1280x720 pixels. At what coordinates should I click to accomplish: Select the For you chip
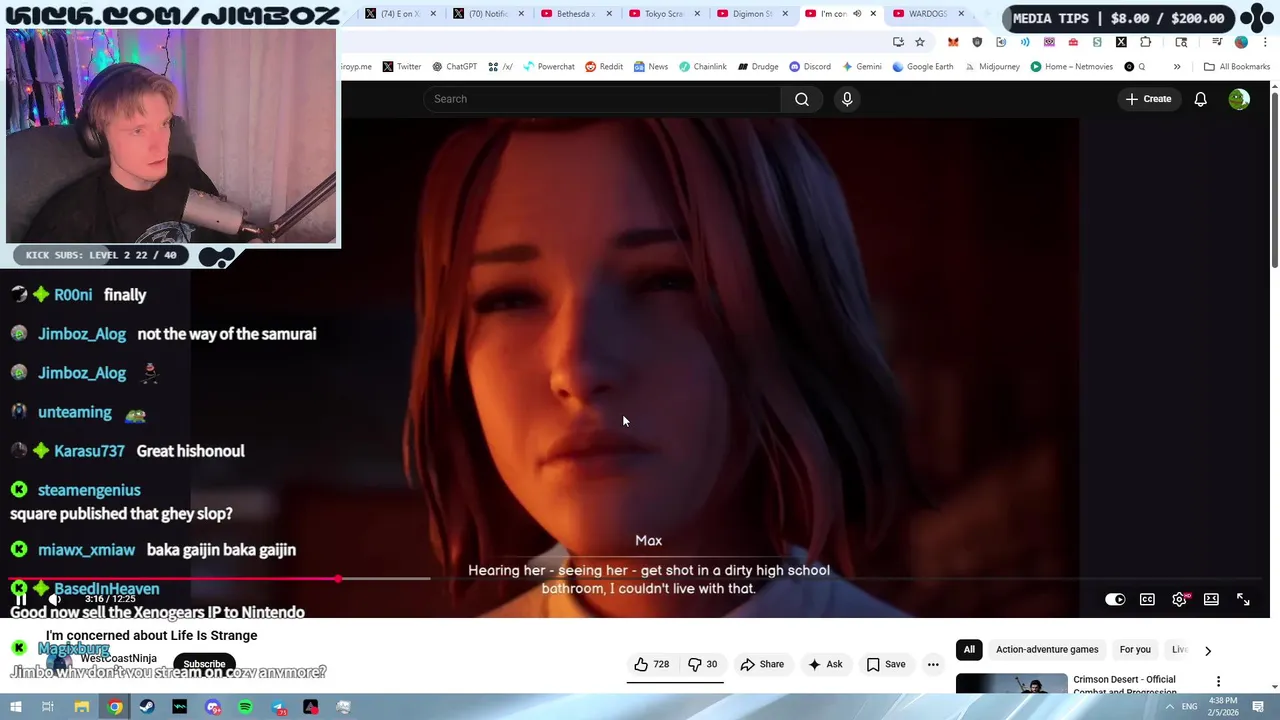(x=1135, y=650)
